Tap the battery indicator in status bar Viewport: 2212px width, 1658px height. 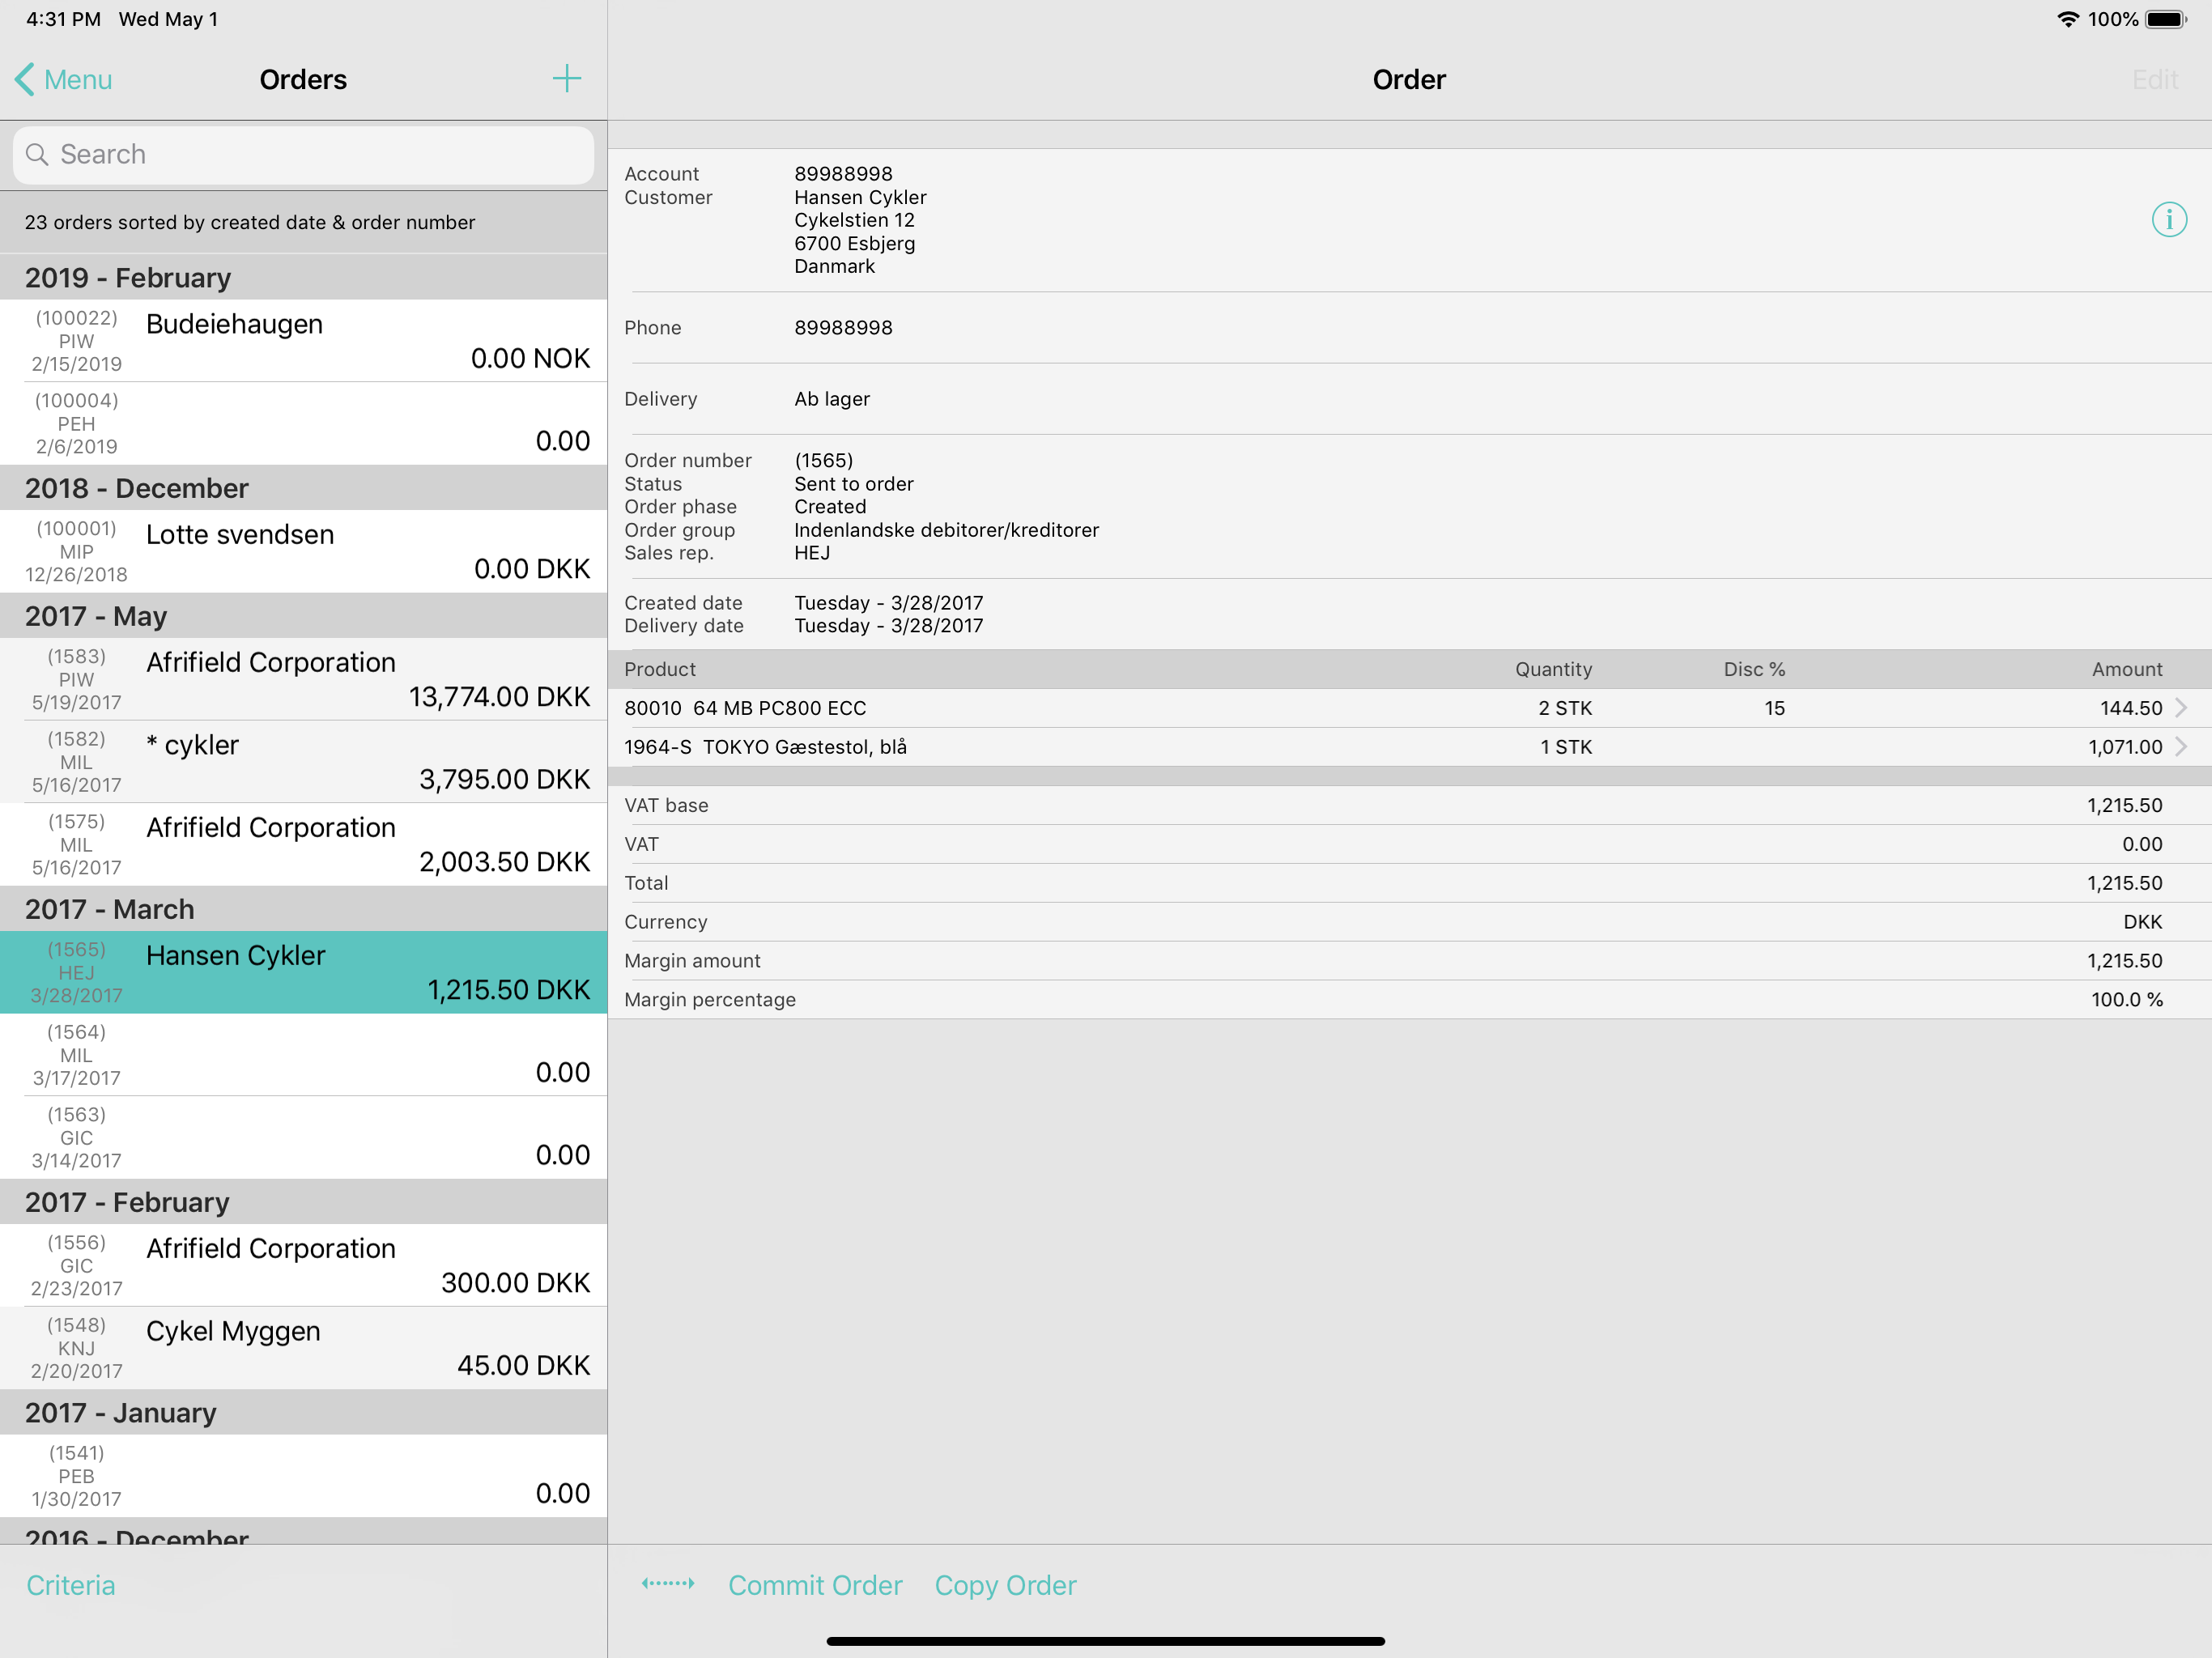[2166, 19]
